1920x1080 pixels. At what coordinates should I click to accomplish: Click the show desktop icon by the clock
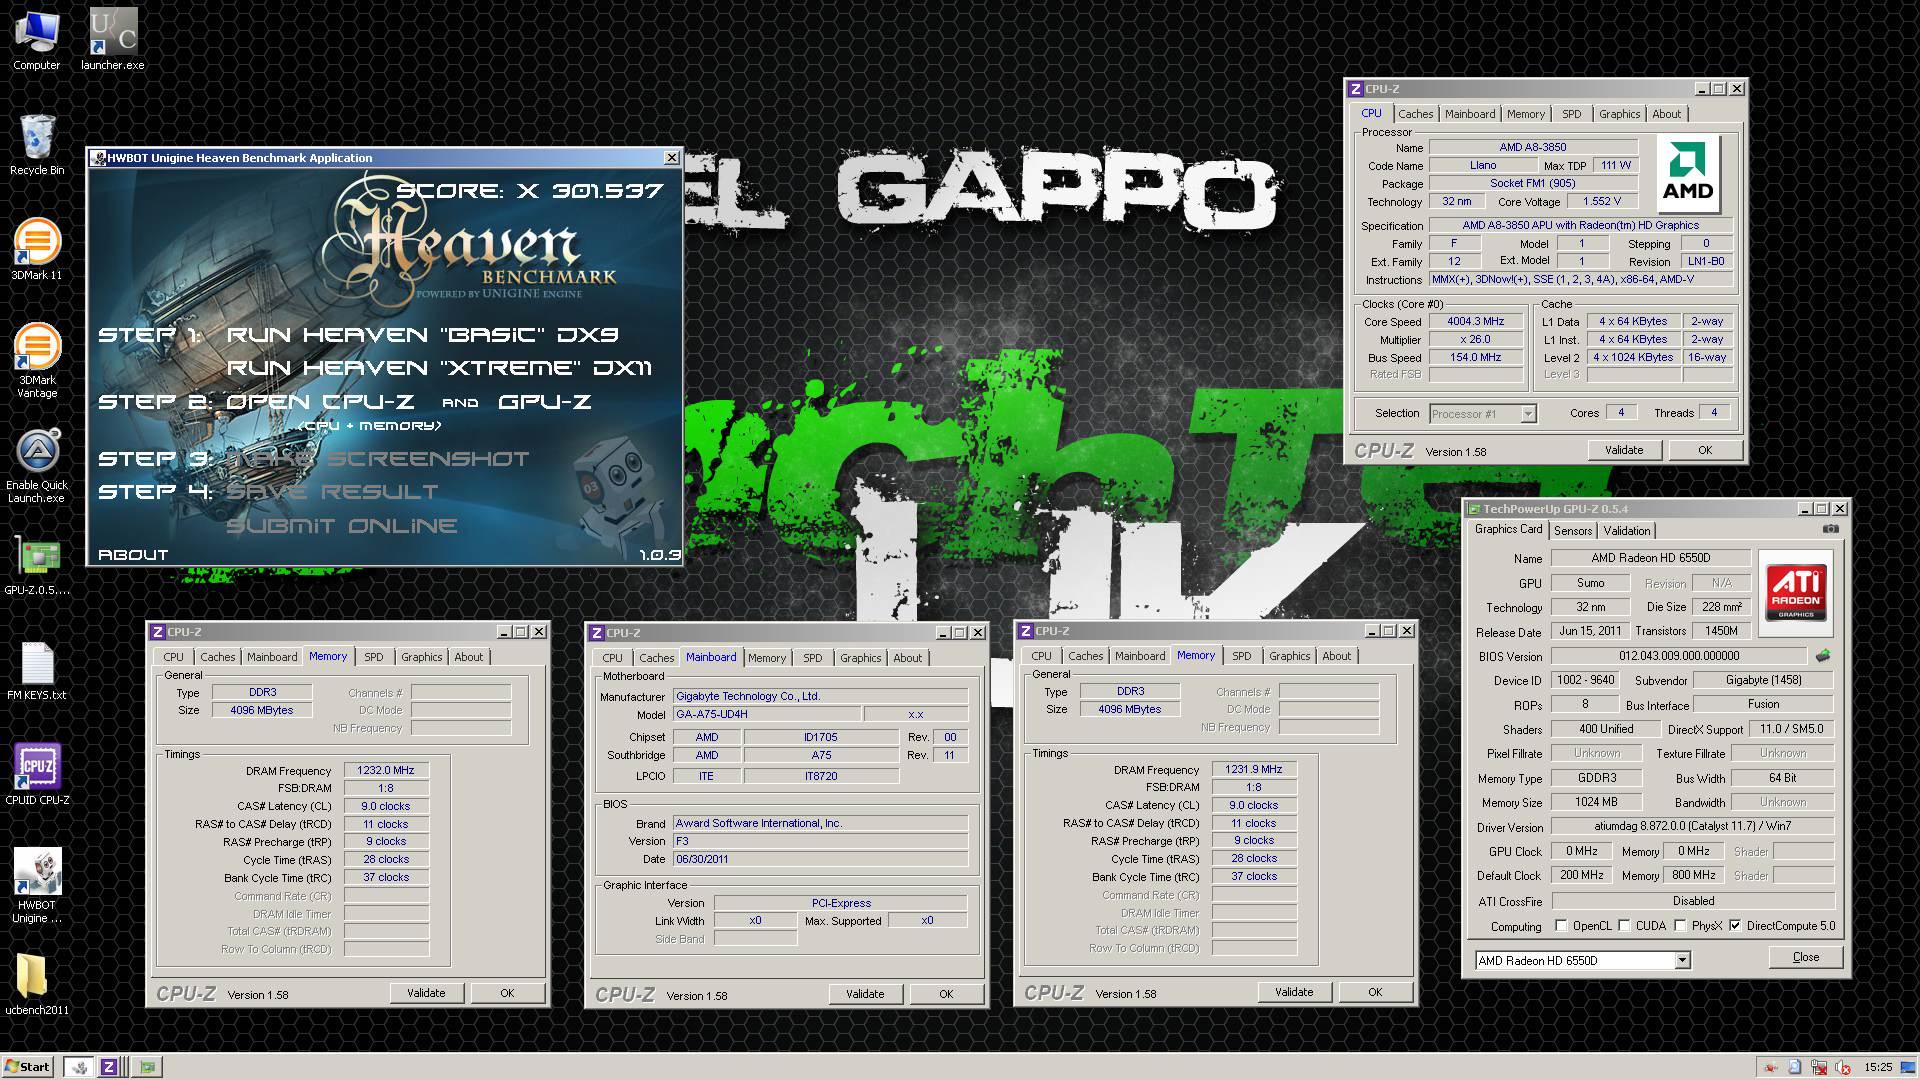tap(1909, 1067)
